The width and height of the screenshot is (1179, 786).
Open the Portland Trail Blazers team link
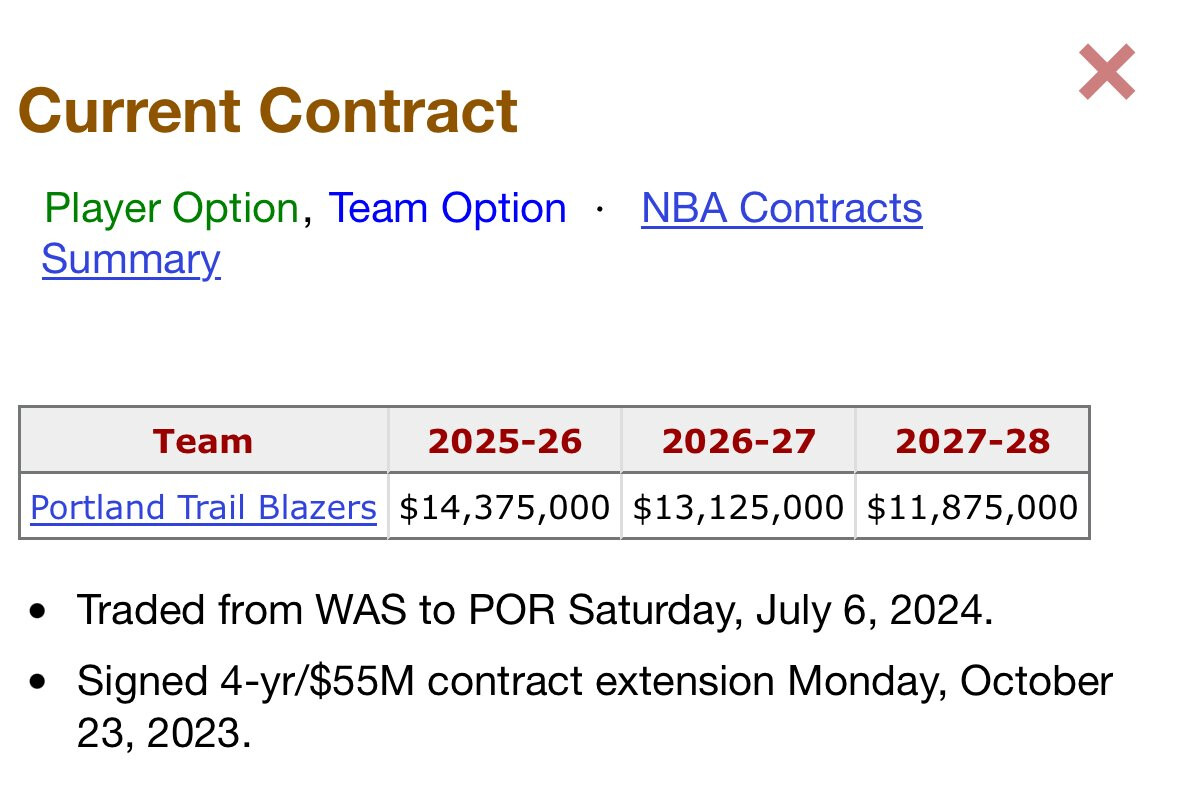click(203, 508)
